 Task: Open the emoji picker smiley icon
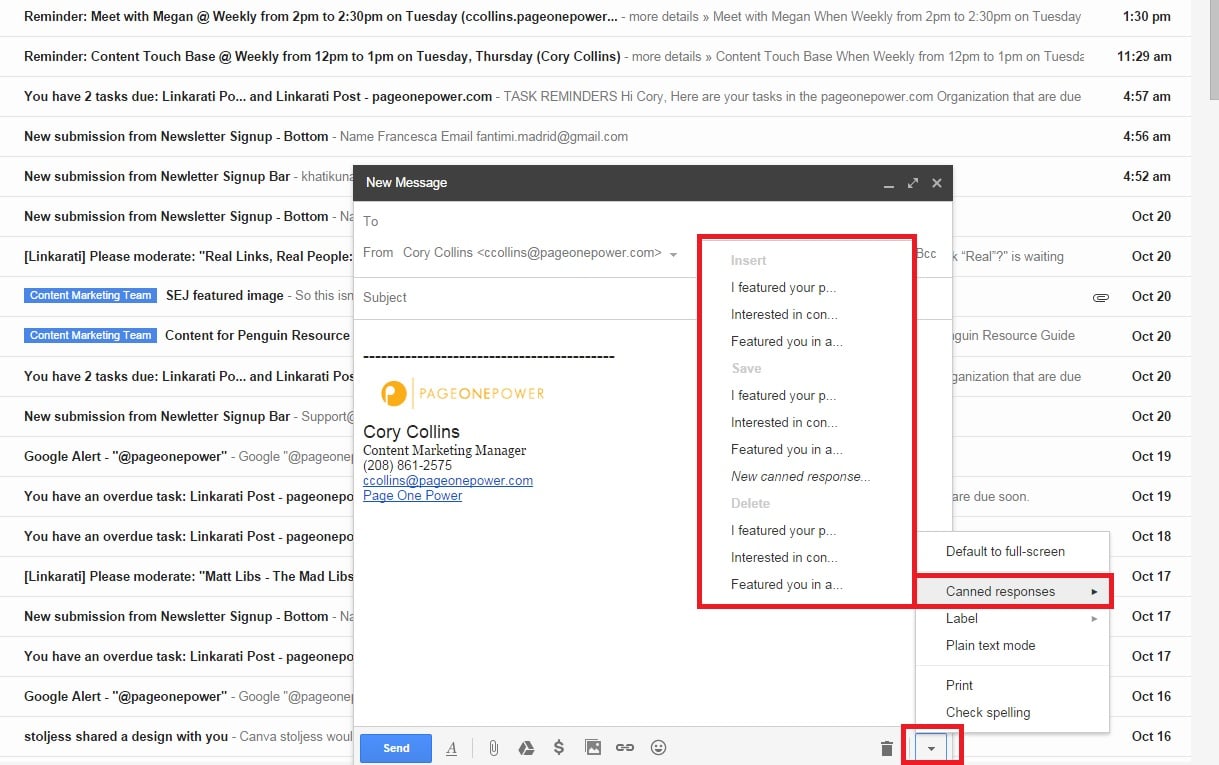tap(658, 748)
